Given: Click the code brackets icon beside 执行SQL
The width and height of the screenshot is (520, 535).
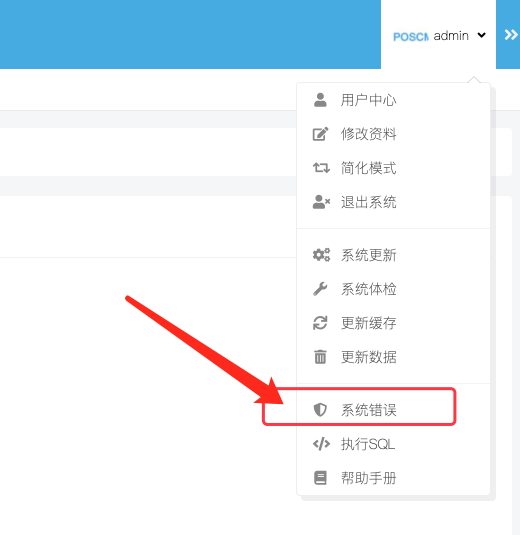Looking at the screenshot, I should point(321,444).
